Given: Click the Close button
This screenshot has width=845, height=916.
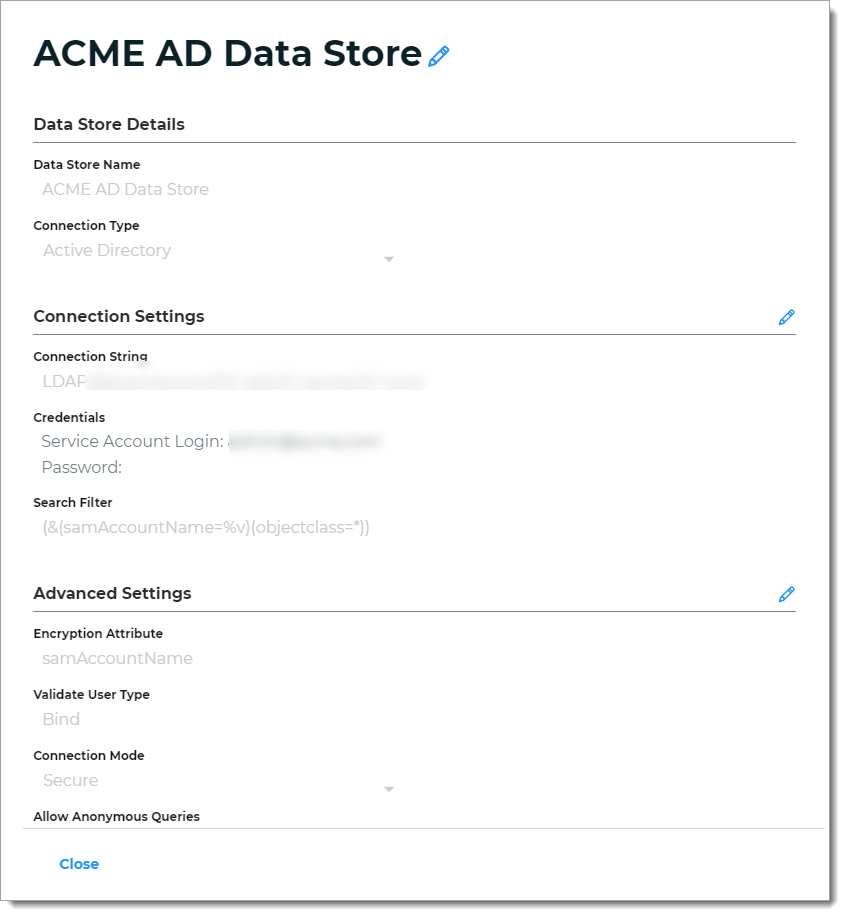Looking at the screenshot, I should (79, 864).
